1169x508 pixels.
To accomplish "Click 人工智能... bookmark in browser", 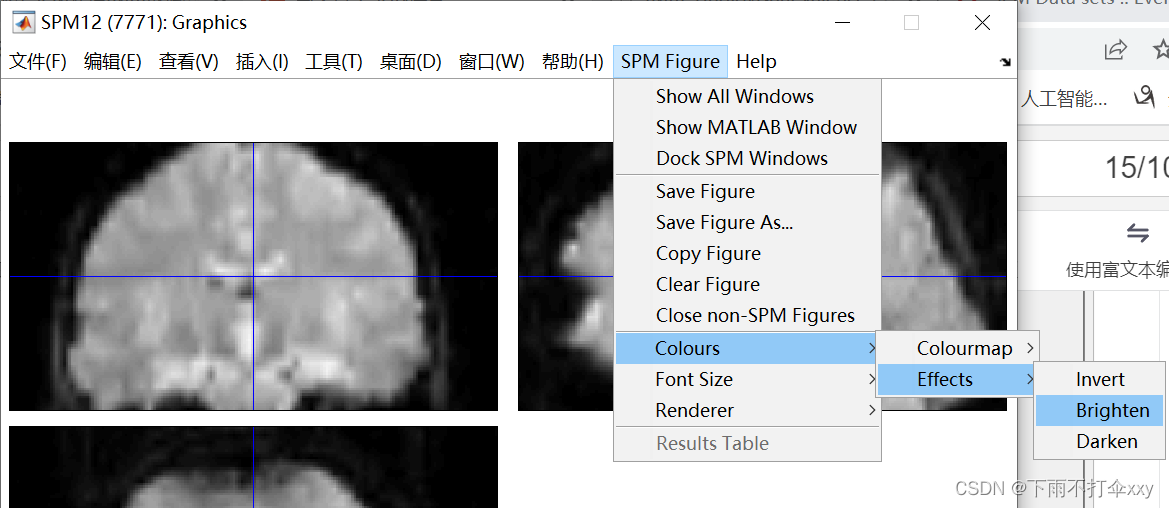I will click(1063, 98).
